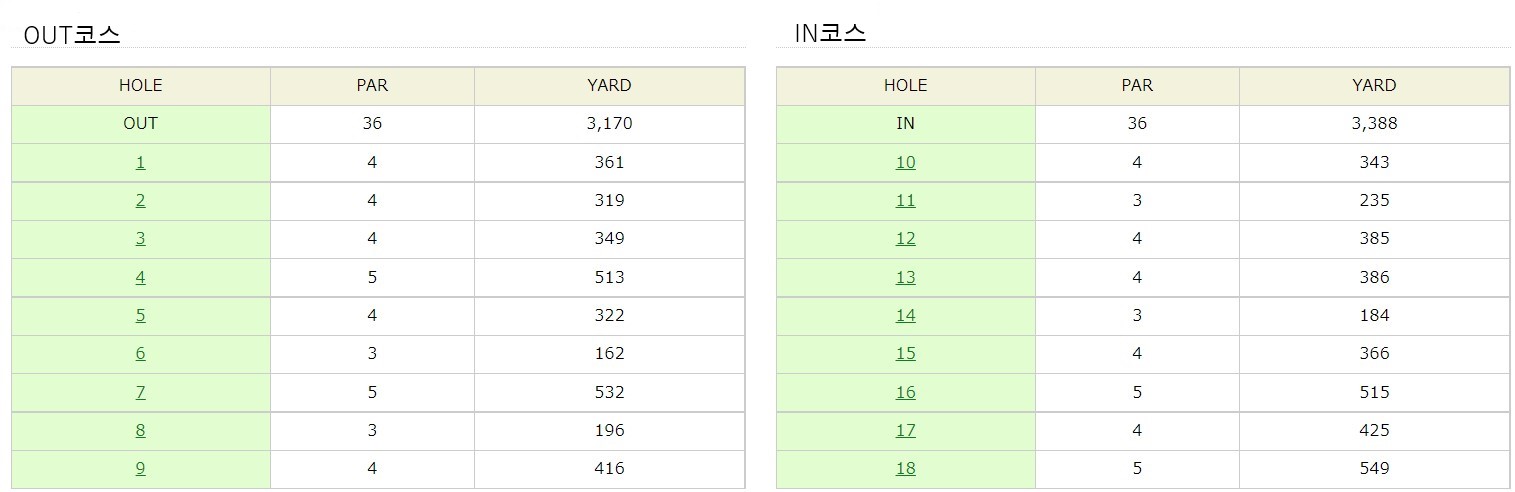Open hole 1 link in OUT course
1515x492 pixels.
click(x=140, y=162)
